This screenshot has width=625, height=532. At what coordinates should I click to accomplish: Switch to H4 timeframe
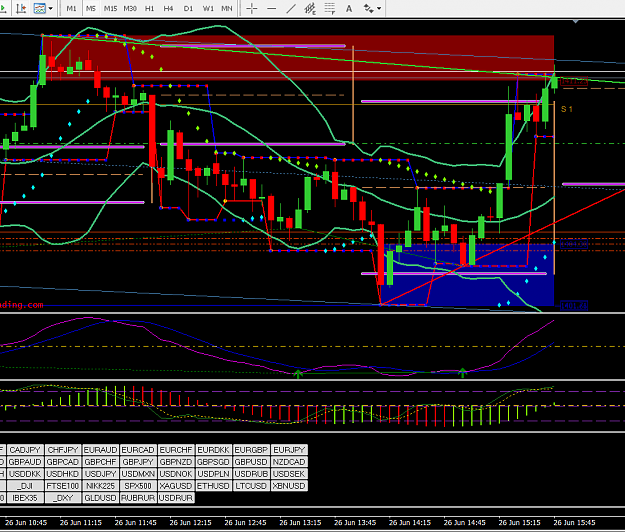click(169, 8)
